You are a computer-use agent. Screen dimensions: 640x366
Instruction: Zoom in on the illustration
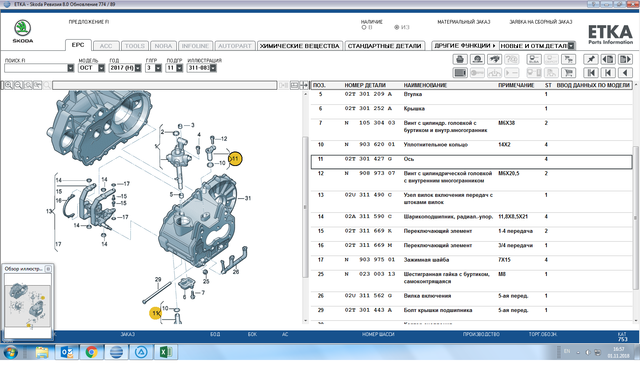point(8,85)
